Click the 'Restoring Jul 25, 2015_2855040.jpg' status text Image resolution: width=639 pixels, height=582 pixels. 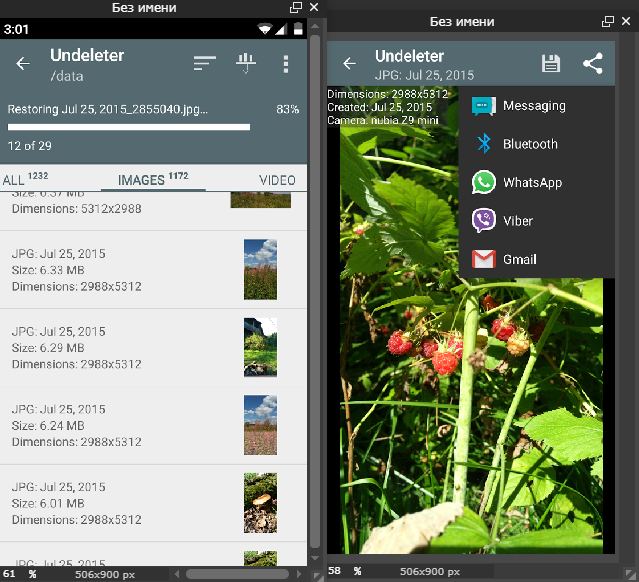[x=108, y=109]
